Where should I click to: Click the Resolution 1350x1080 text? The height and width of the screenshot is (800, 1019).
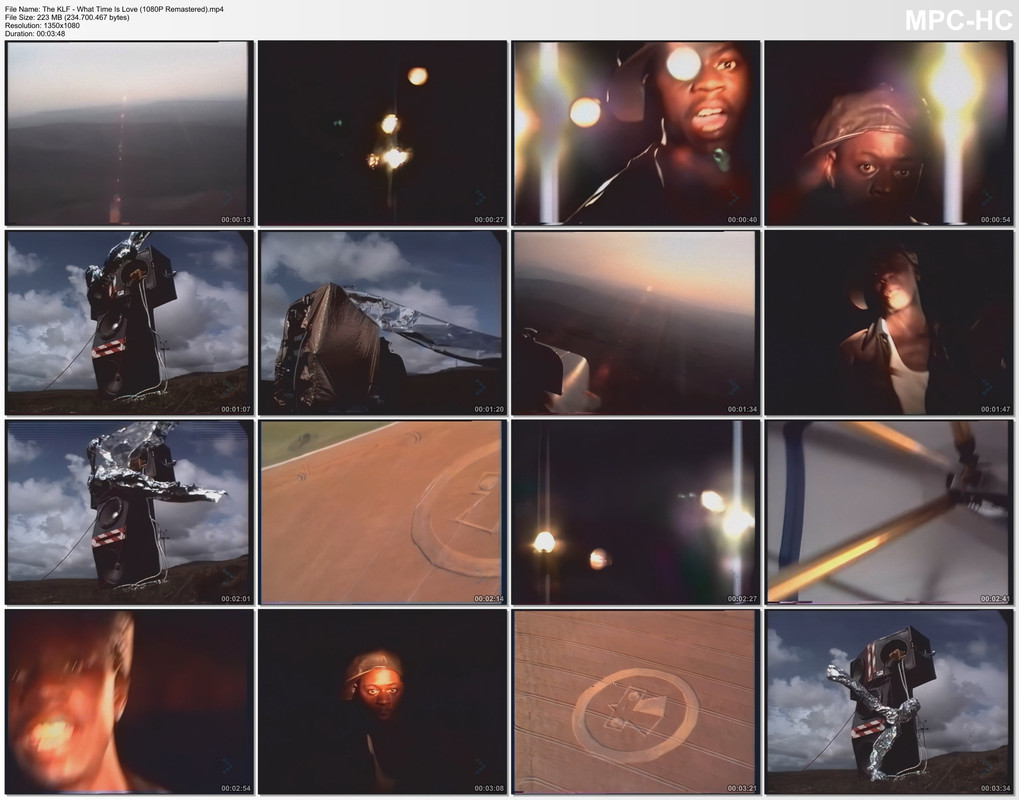(42, 25)
